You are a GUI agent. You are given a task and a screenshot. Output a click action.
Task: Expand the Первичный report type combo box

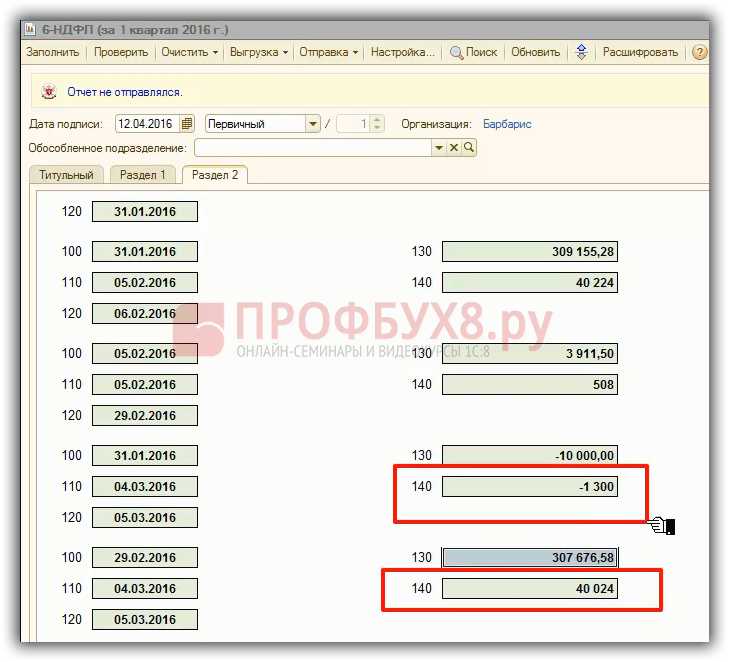coord(312,124)
